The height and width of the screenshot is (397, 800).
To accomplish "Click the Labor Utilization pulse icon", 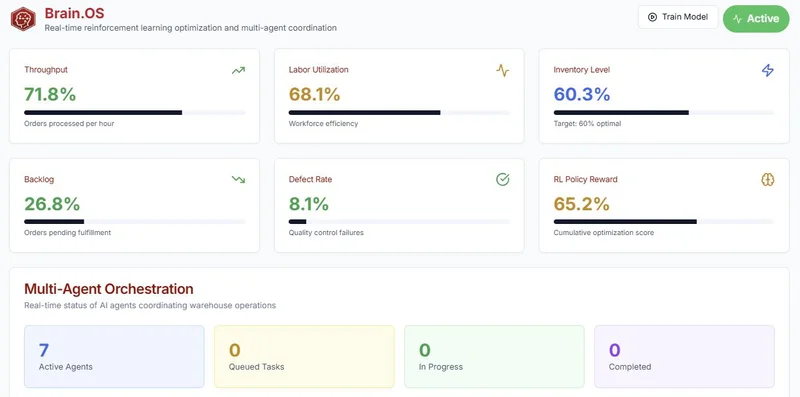I will click(x=503, y=70).
